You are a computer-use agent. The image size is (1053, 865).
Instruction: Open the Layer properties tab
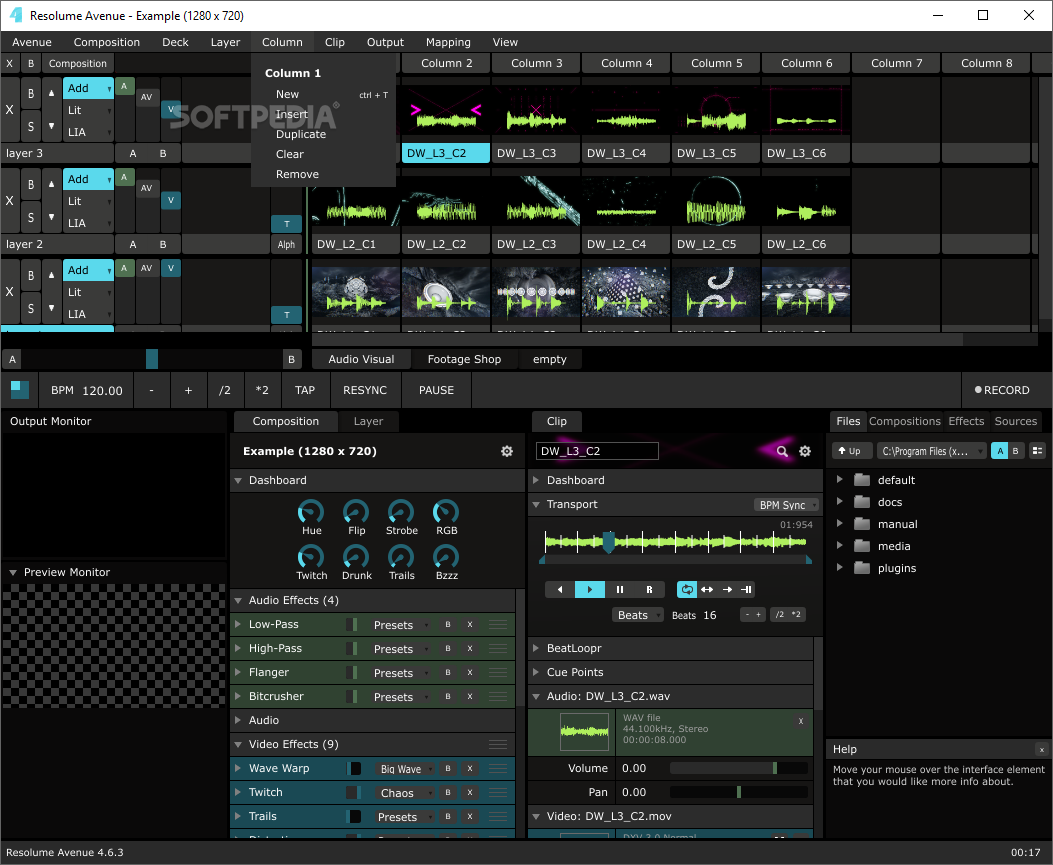click(x=368, y=421)
